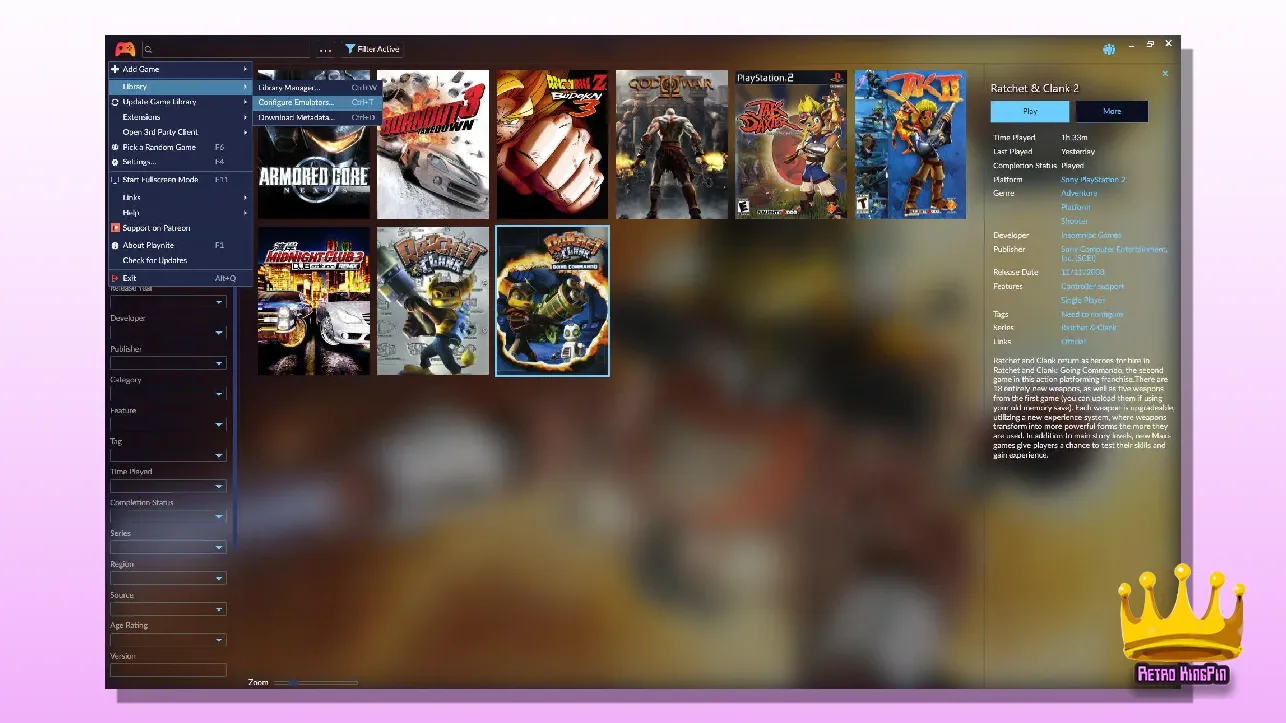The image size is (1286, 723).
Task: Click the dice icon beside Pick a Random Game
Action: point(115,147)
